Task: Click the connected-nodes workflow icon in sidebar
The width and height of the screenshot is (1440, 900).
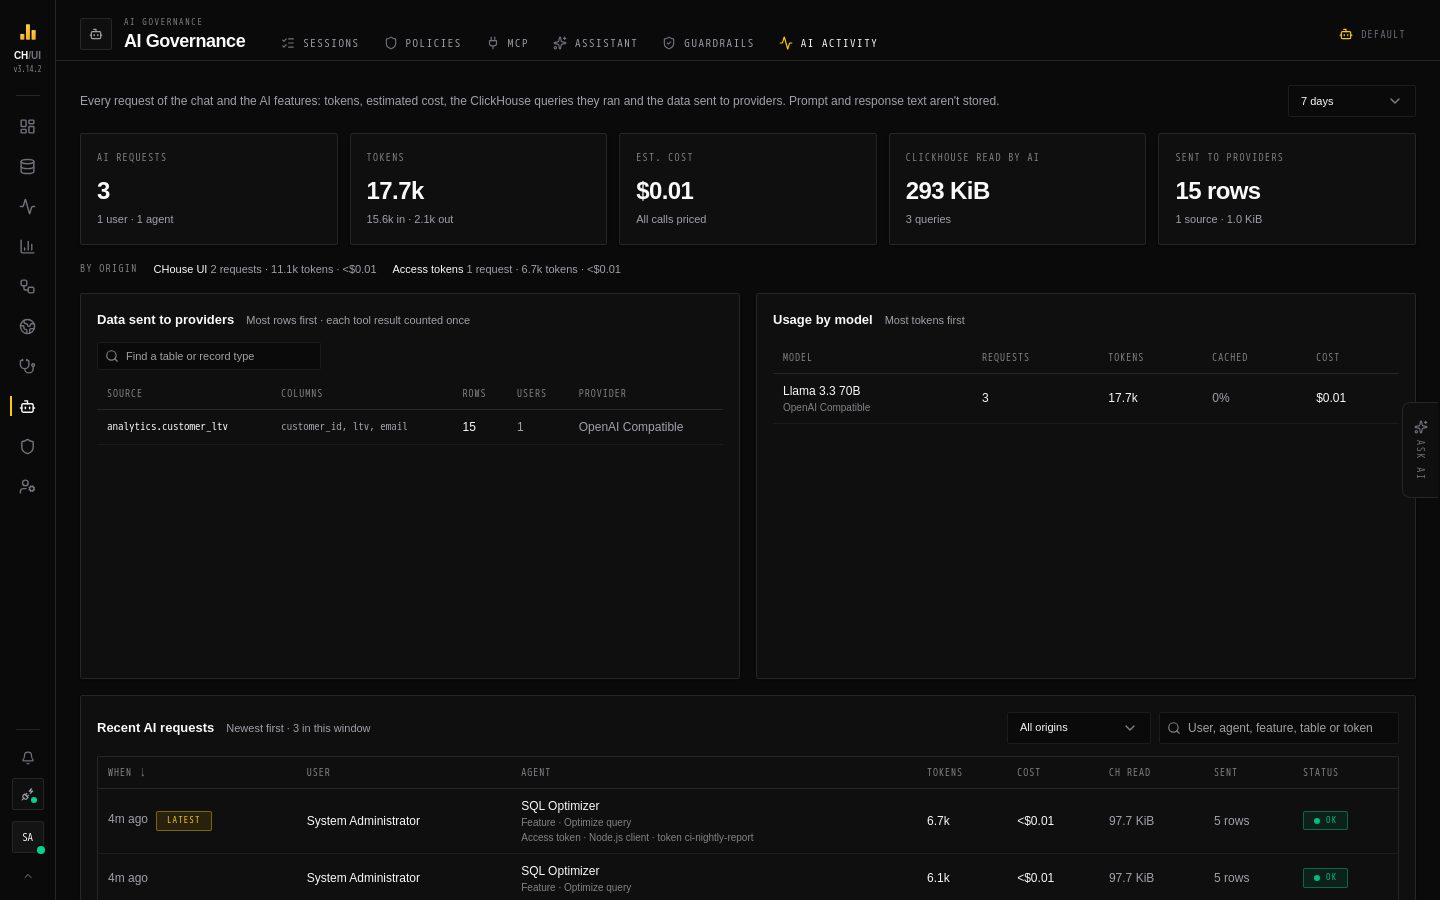Action: tap(27, 287)
